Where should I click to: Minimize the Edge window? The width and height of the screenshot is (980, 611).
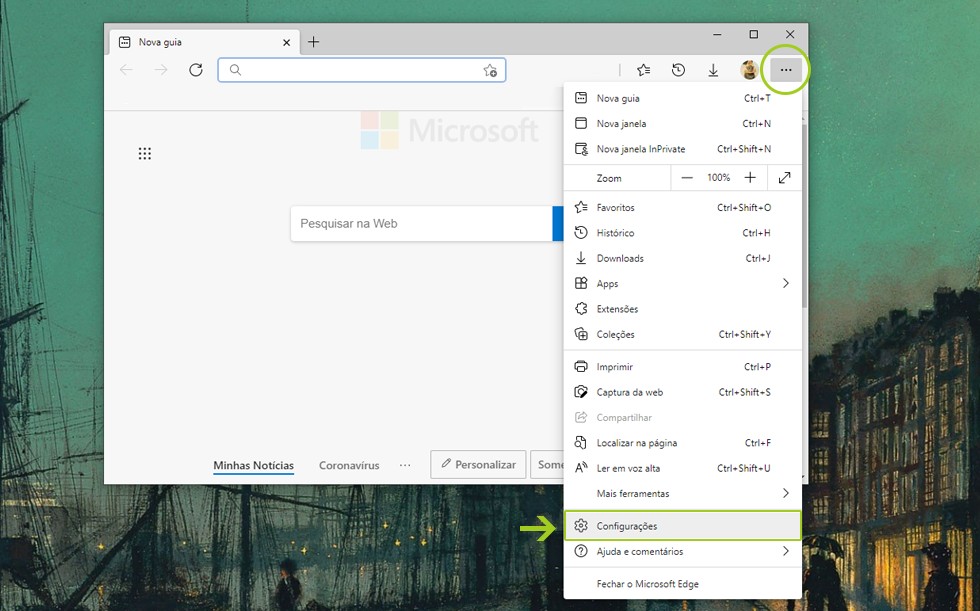coord(718,34)
